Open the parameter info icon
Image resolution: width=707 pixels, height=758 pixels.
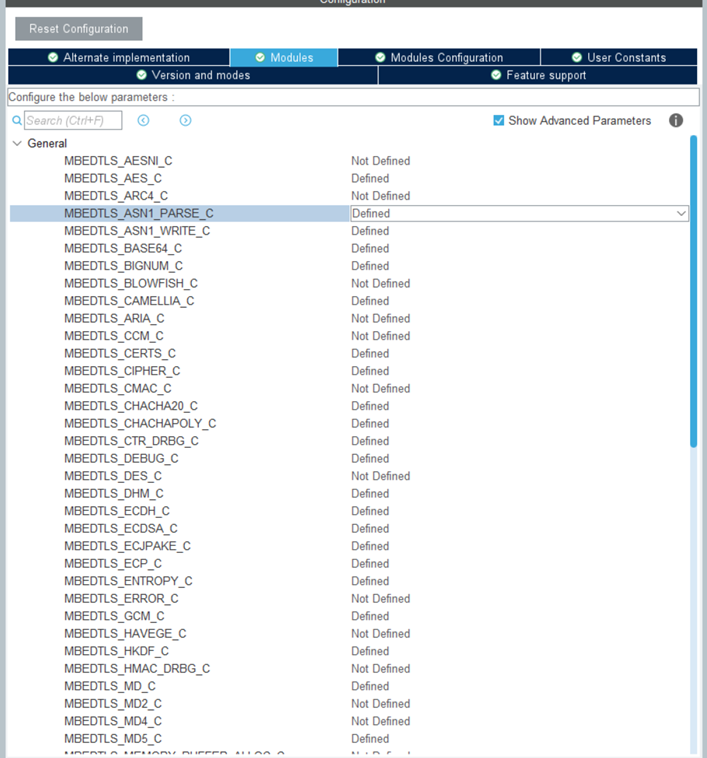676,120
